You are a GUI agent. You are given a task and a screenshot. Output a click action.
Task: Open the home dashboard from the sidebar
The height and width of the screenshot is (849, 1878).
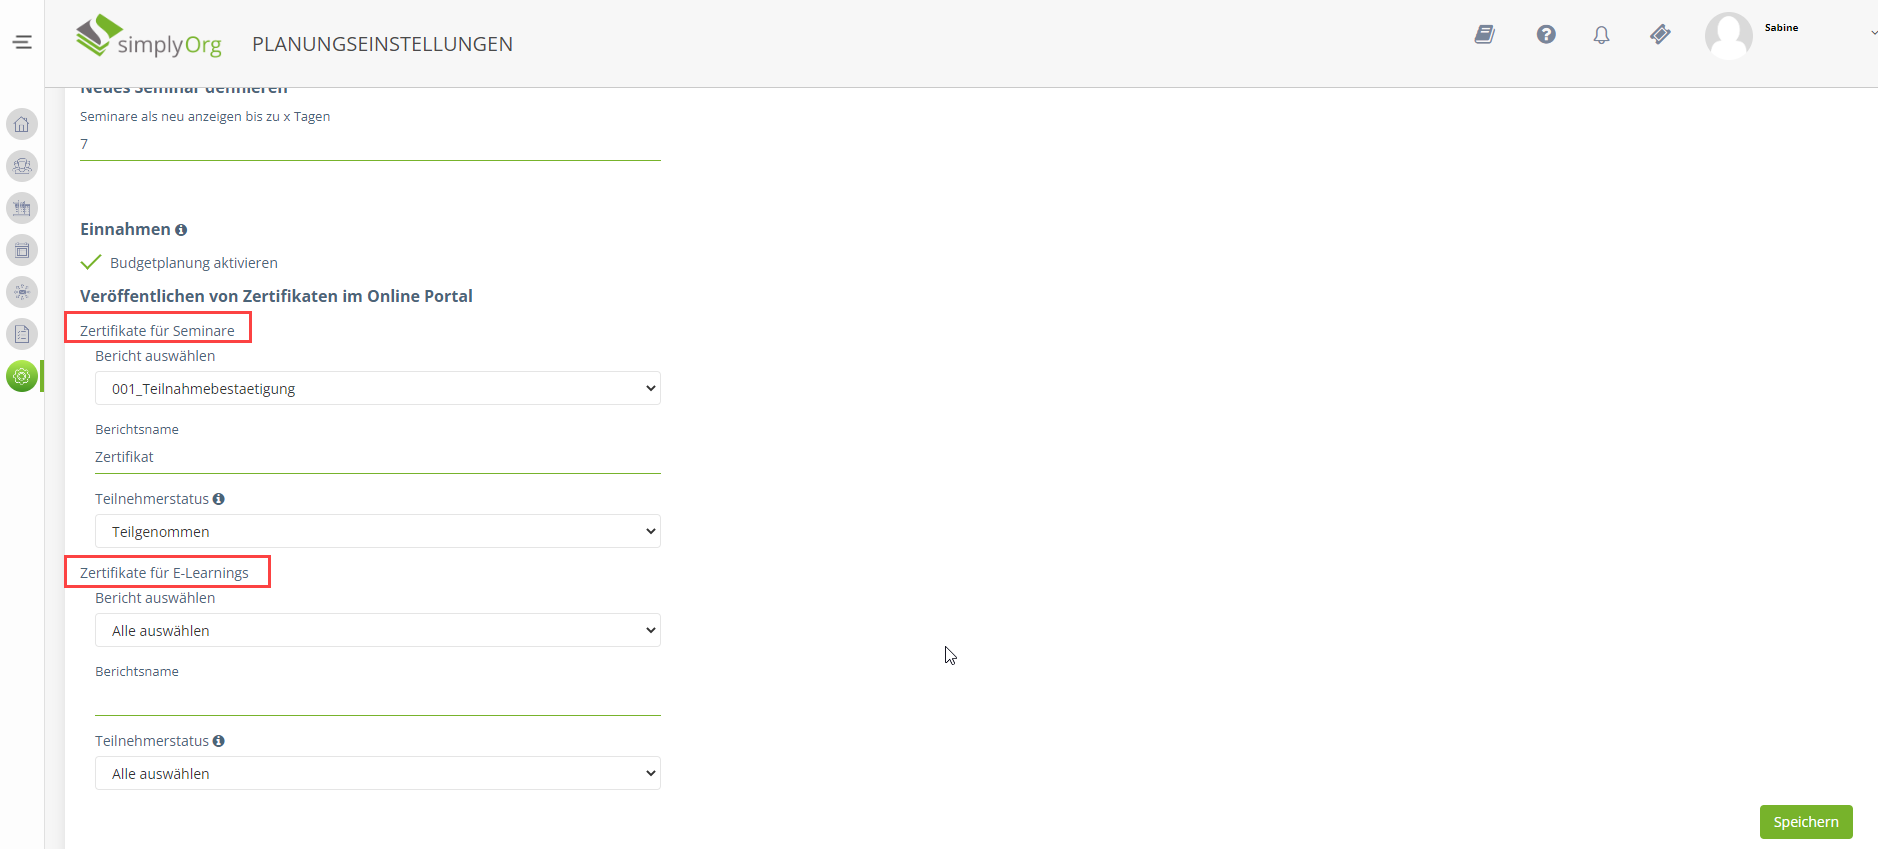22,124
